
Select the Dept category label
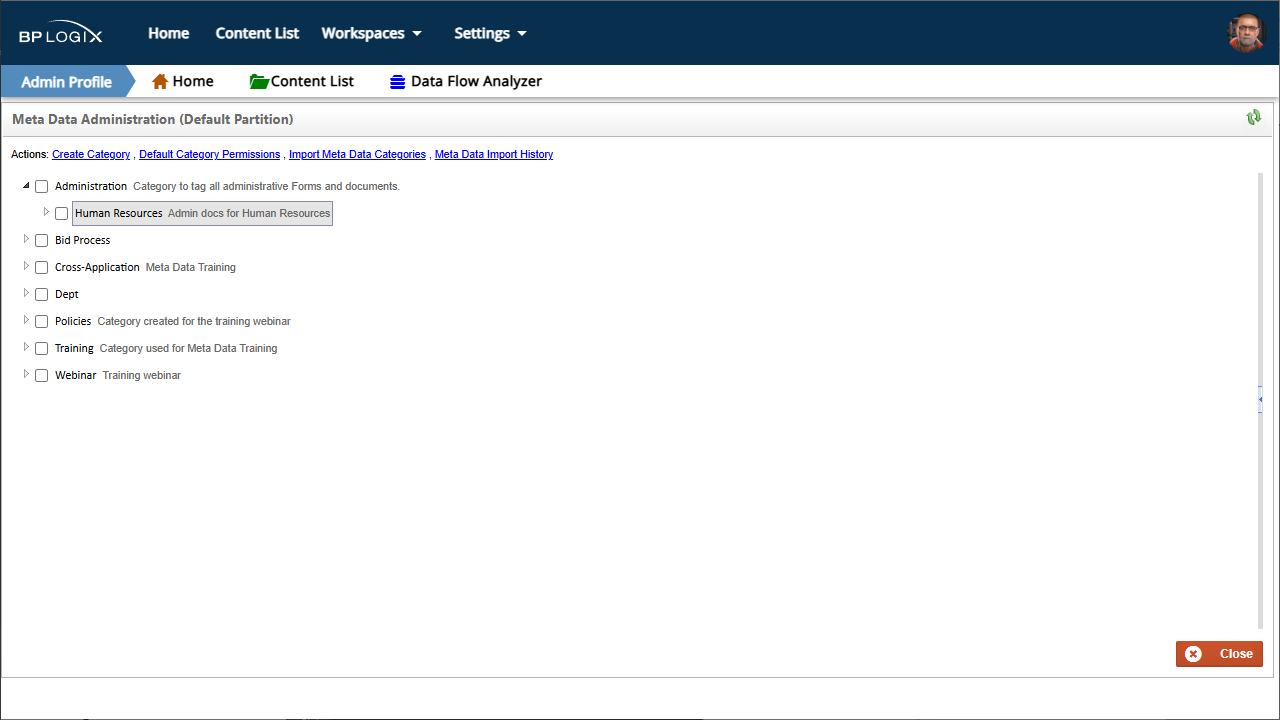pos(67,294)
